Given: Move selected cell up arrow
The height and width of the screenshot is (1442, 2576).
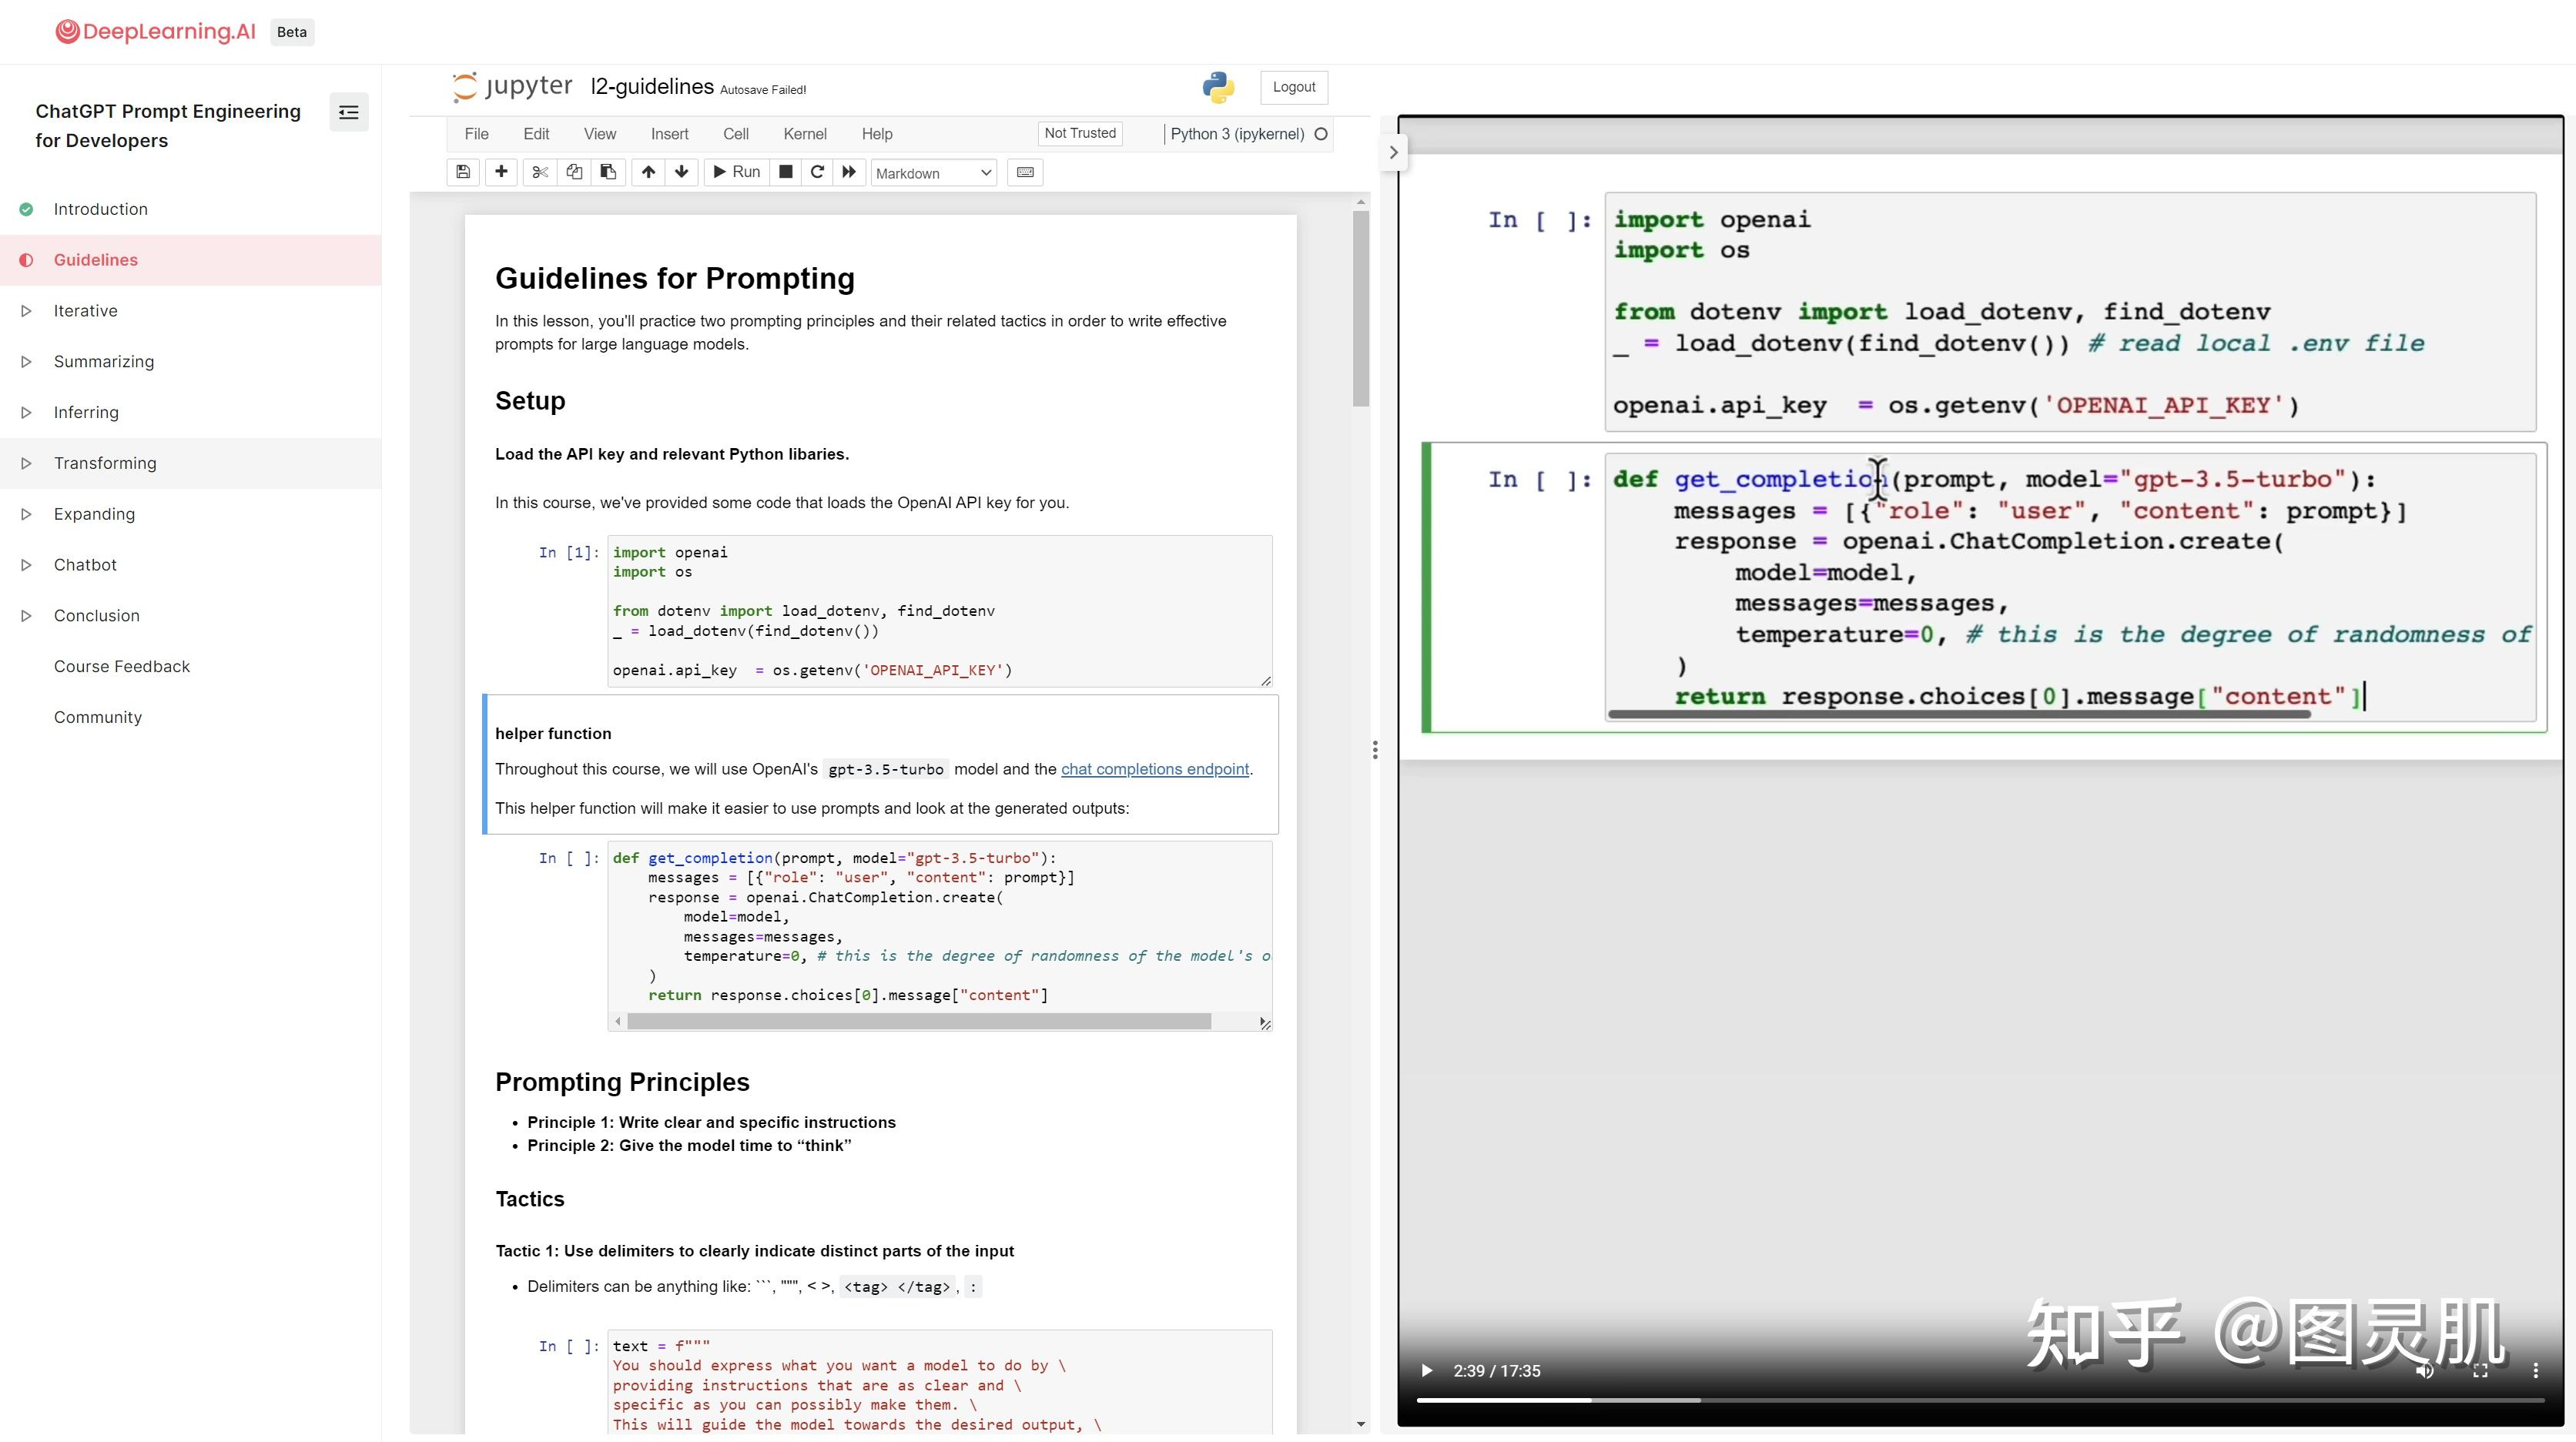Looking at the screenshot, I should [648, 172].
